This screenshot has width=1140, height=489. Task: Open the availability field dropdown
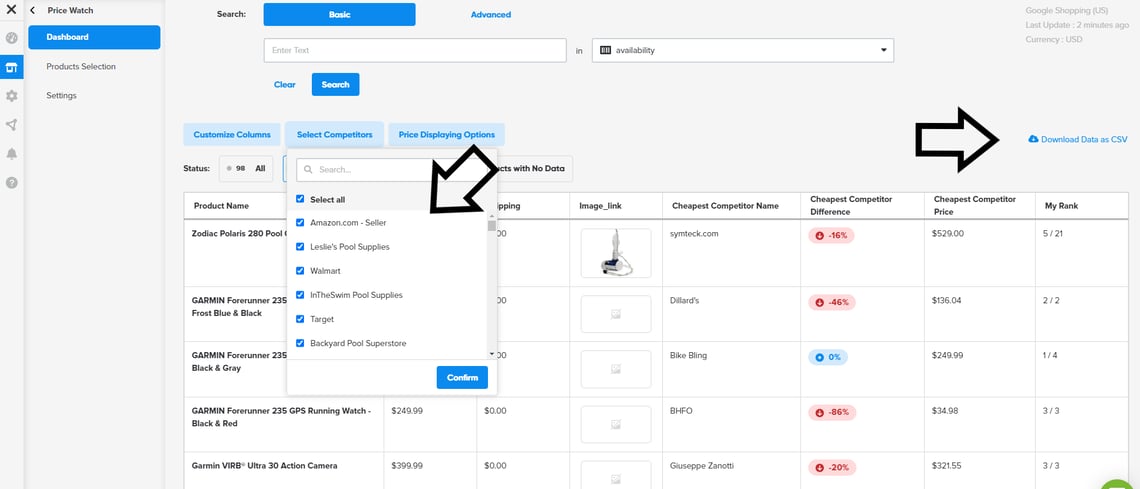tap(743, 51)
